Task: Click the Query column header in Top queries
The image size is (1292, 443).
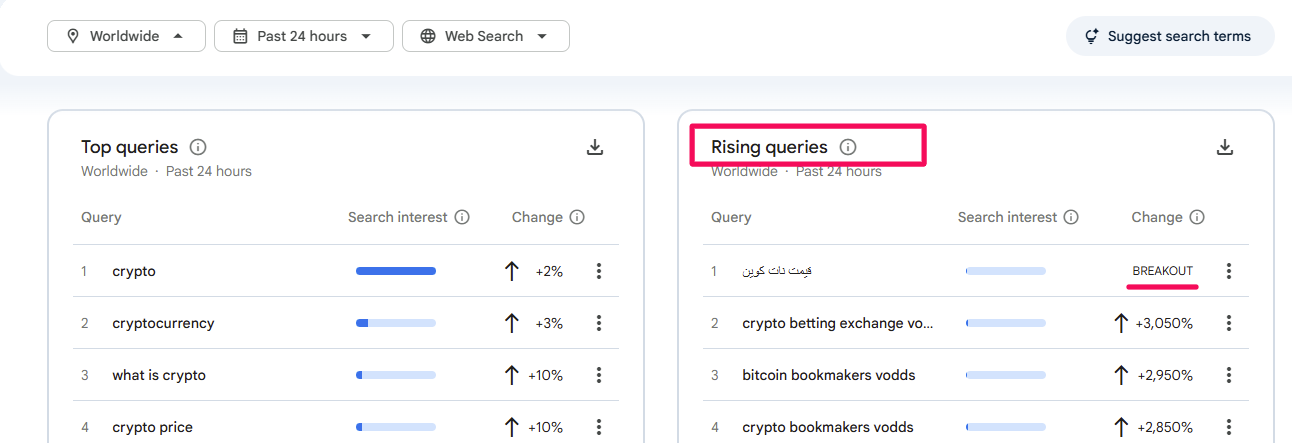Action: click(101, 218)
